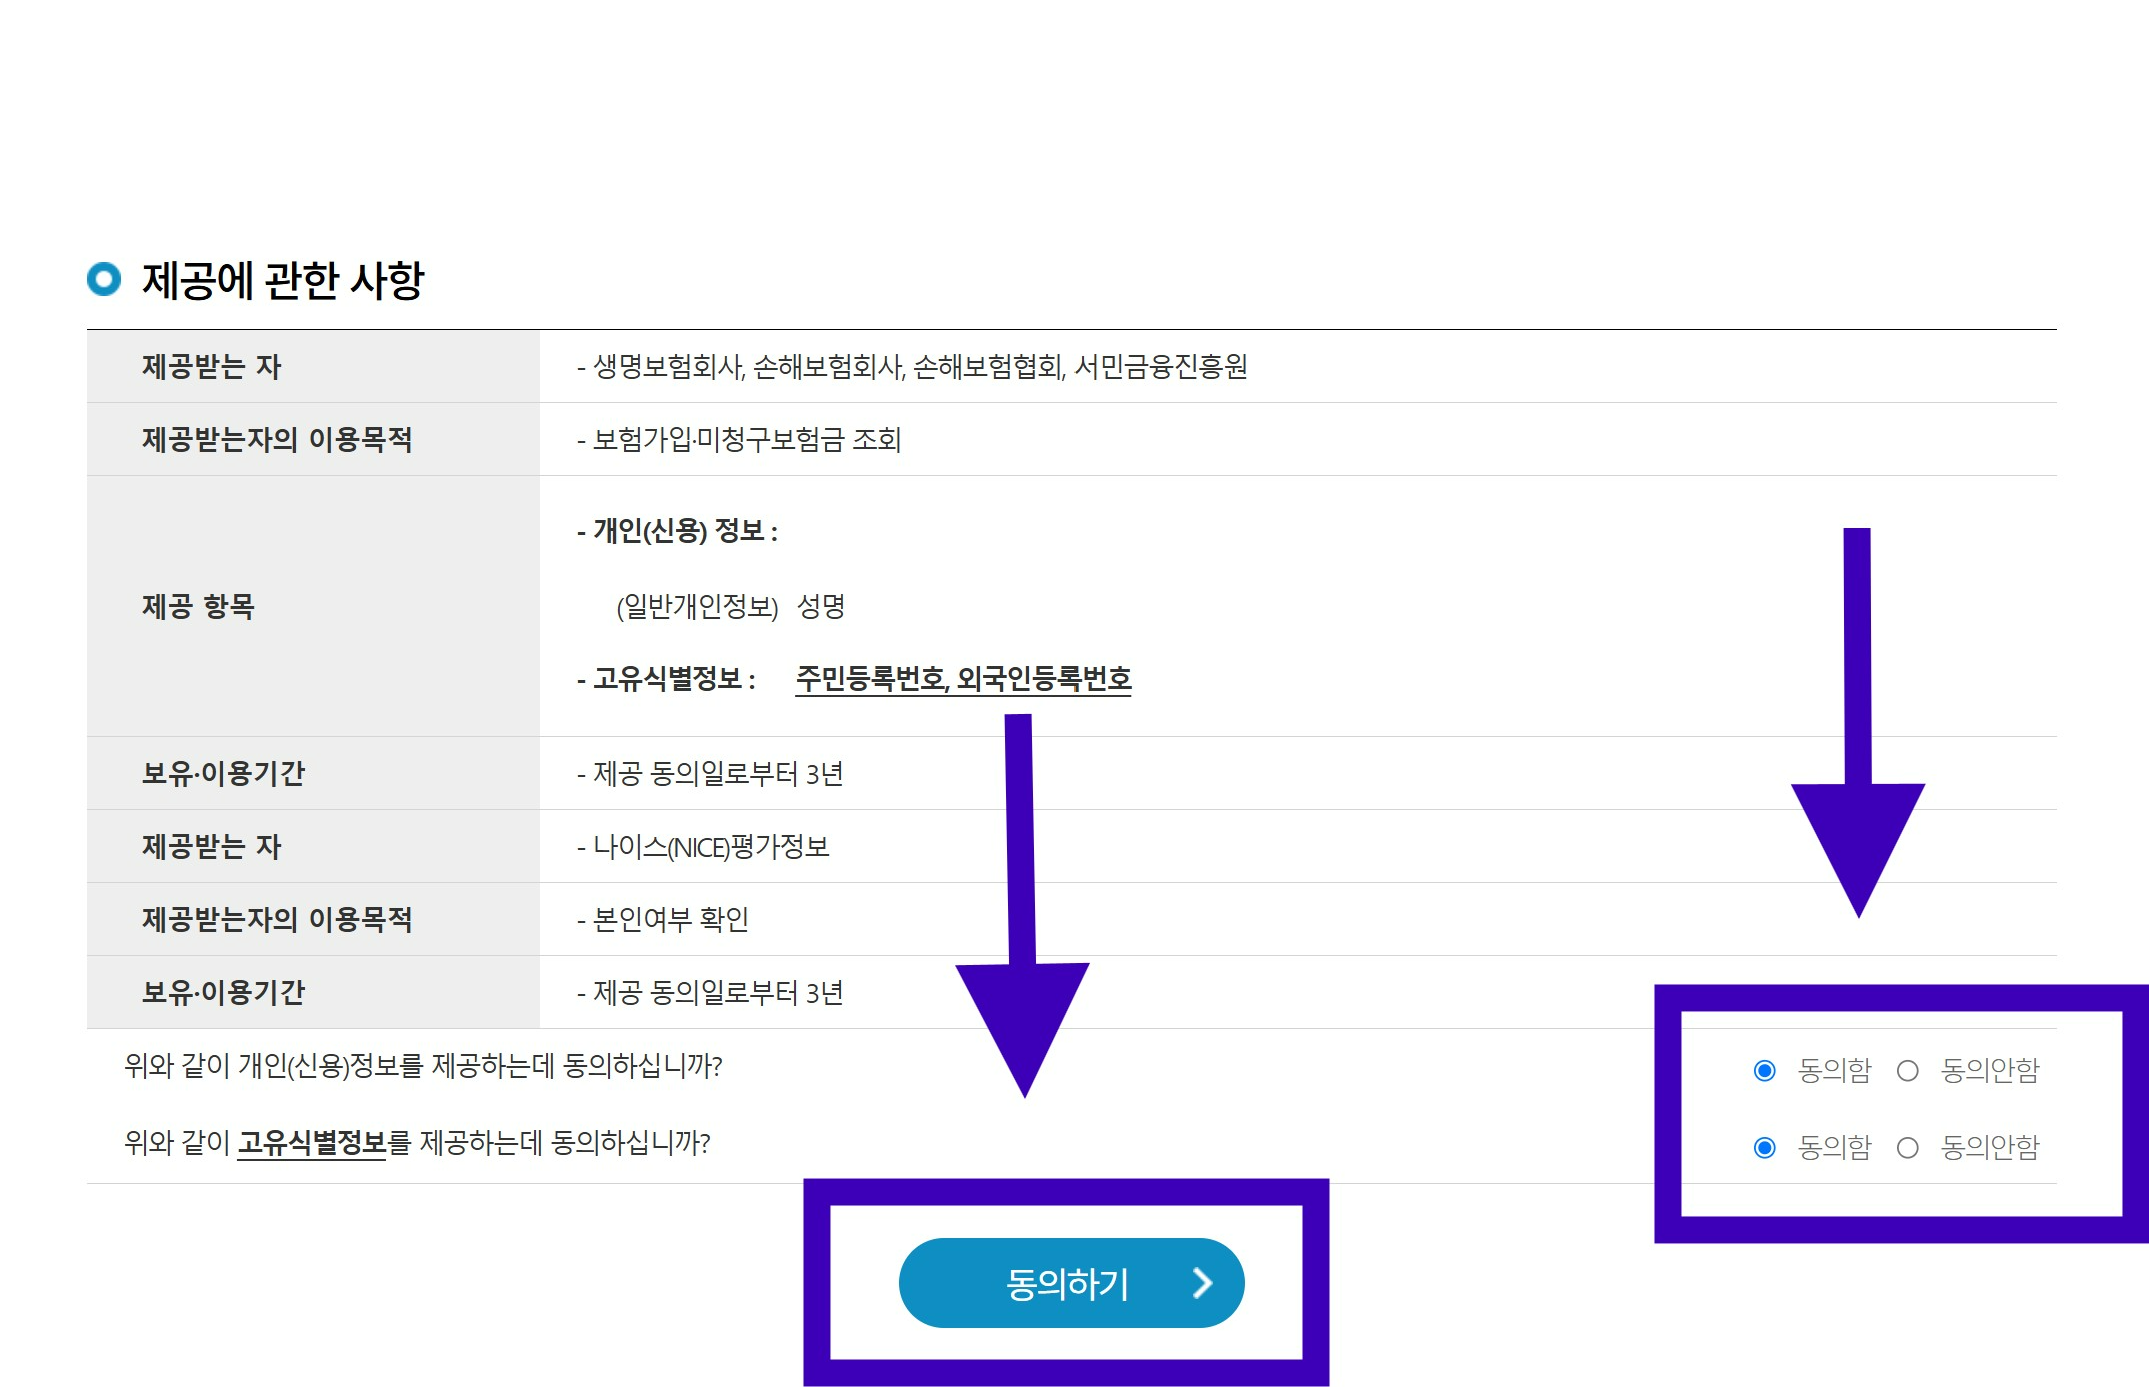
Task: Select 동의안함 for 고유식별정보 제공 consent
Action: click(1906, 1145)
